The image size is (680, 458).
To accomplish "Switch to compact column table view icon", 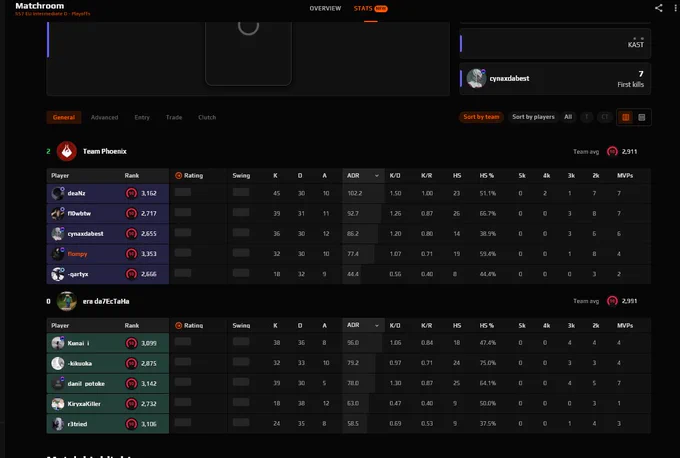I will pyautogui.click(x=625, y=117).
